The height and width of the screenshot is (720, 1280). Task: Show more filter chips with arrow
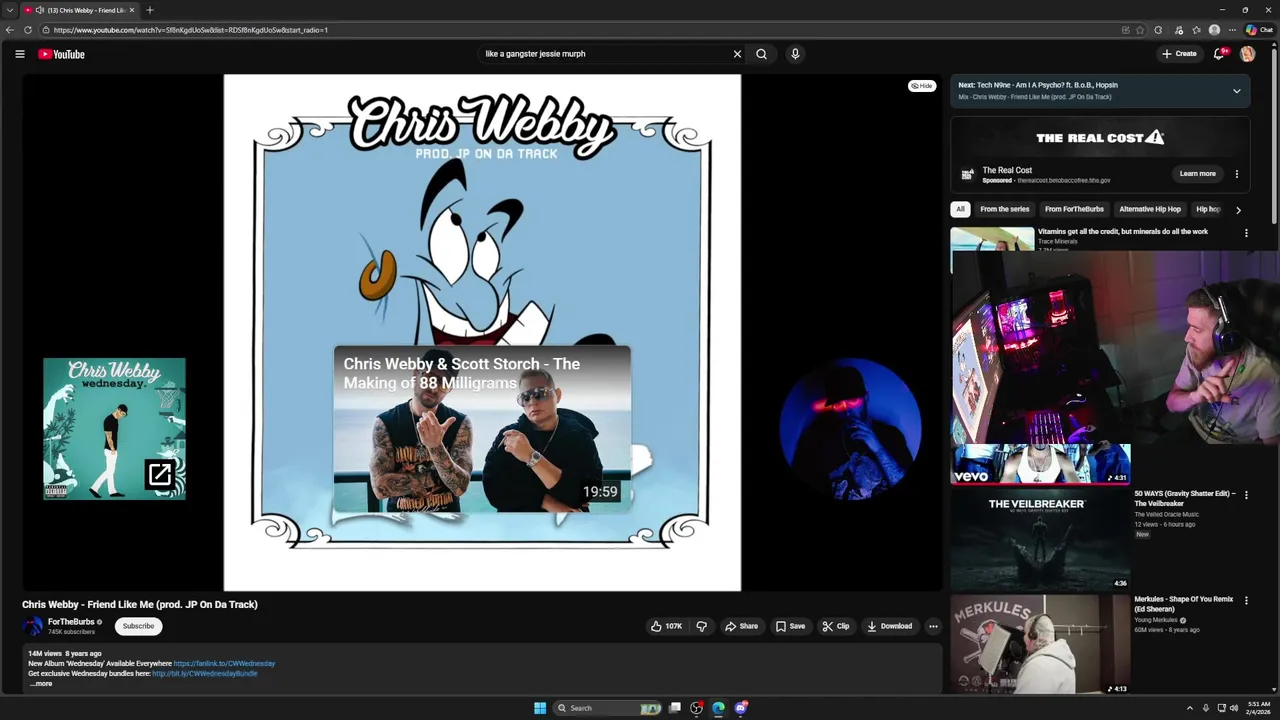tap(1238, 210)
